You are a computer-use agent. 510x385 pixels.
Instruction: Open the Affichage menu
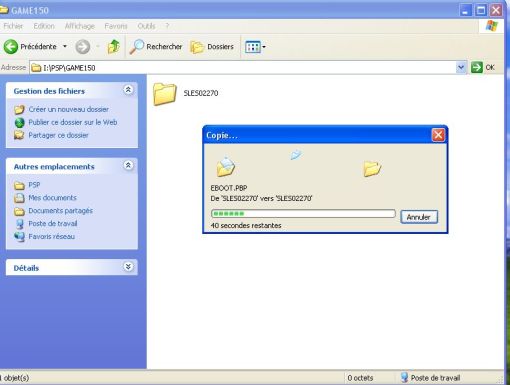(80, 26)
